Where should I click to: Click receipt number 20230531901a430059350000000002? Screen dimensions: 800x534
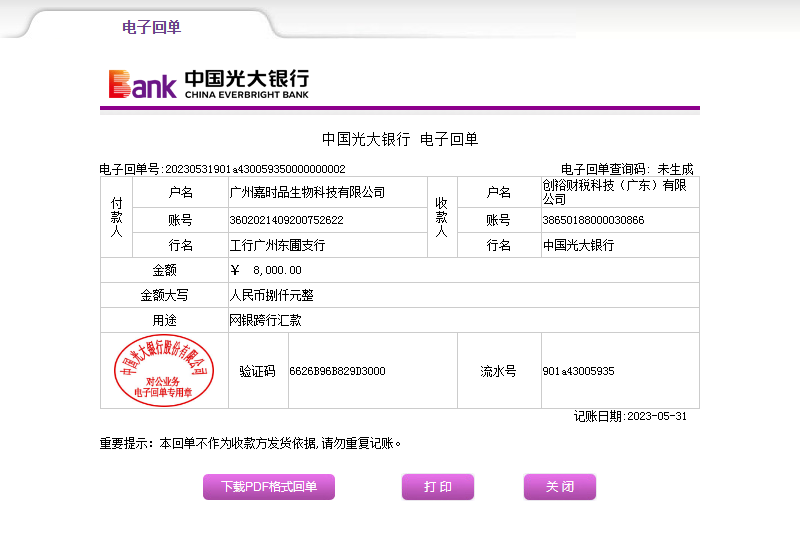click(x=255, y=169)
